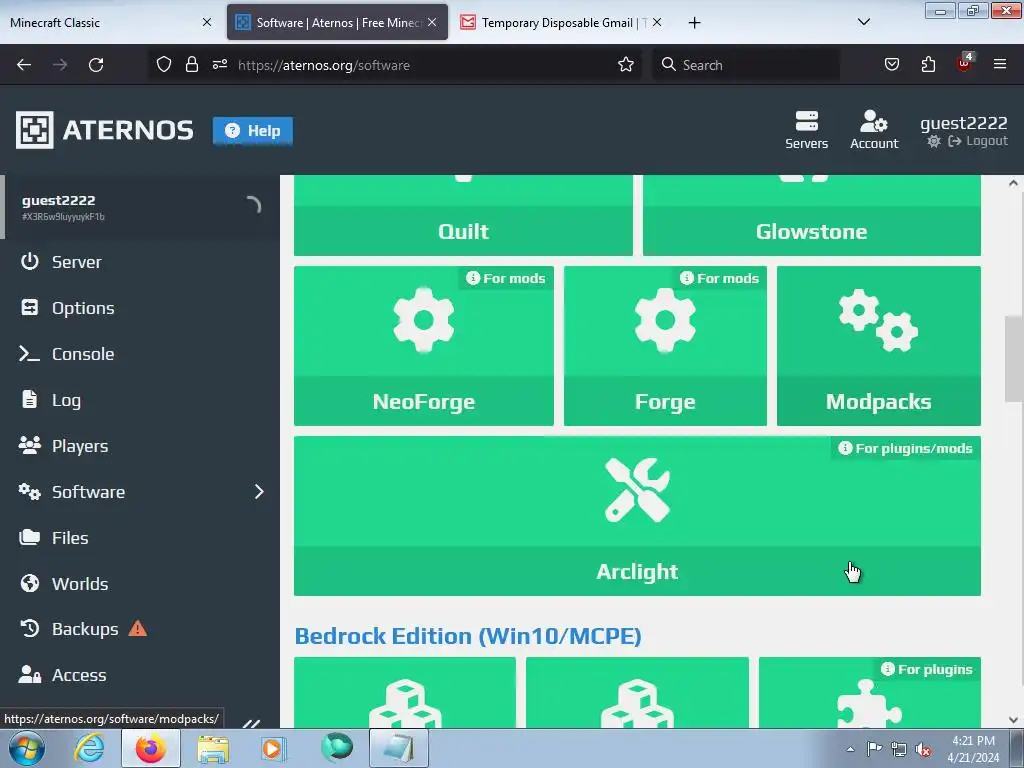Click the address bar URL
Viewport: 1024px width, 768px height.
click(x=324, y=65)
